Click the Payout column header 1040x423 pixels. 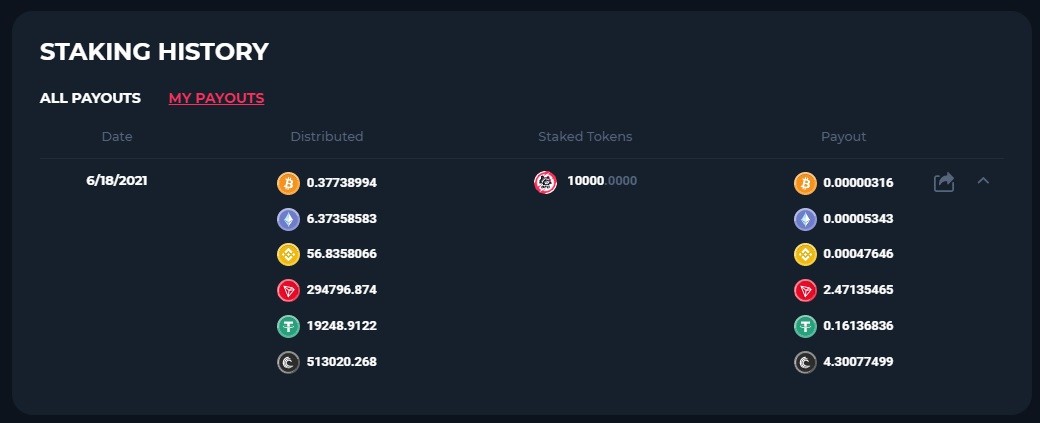(844, 137)
